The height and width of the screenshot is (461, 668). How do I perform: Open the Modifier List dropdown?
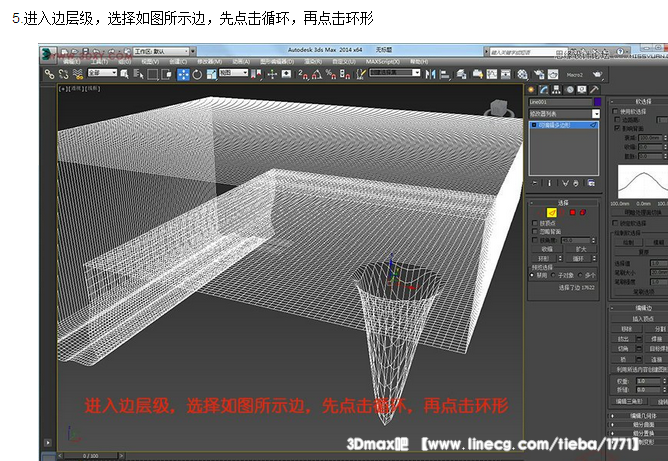[x=564, y=114]
